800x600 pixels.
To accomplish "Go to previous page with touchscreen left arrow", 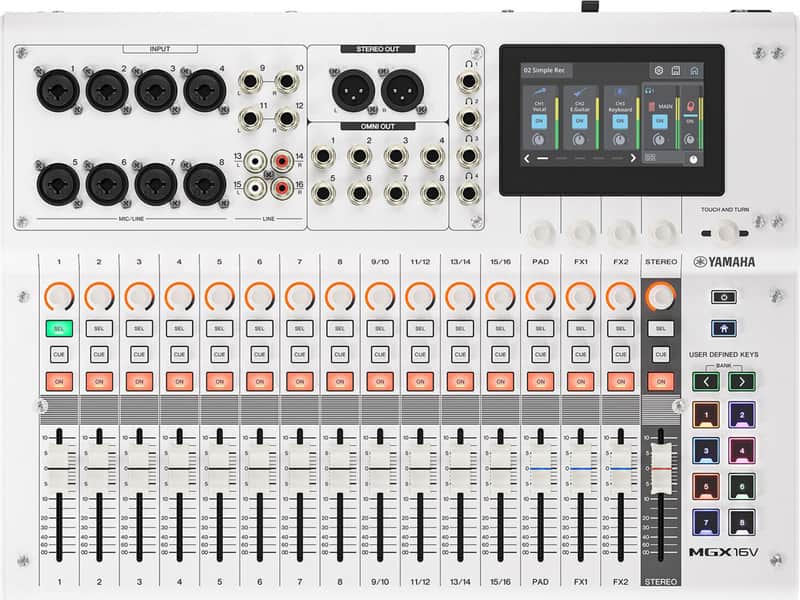I will click(527, 159).
